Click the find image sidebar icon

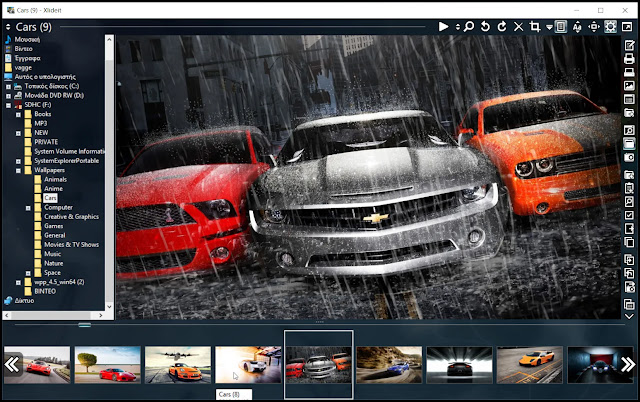pos(629,202)
